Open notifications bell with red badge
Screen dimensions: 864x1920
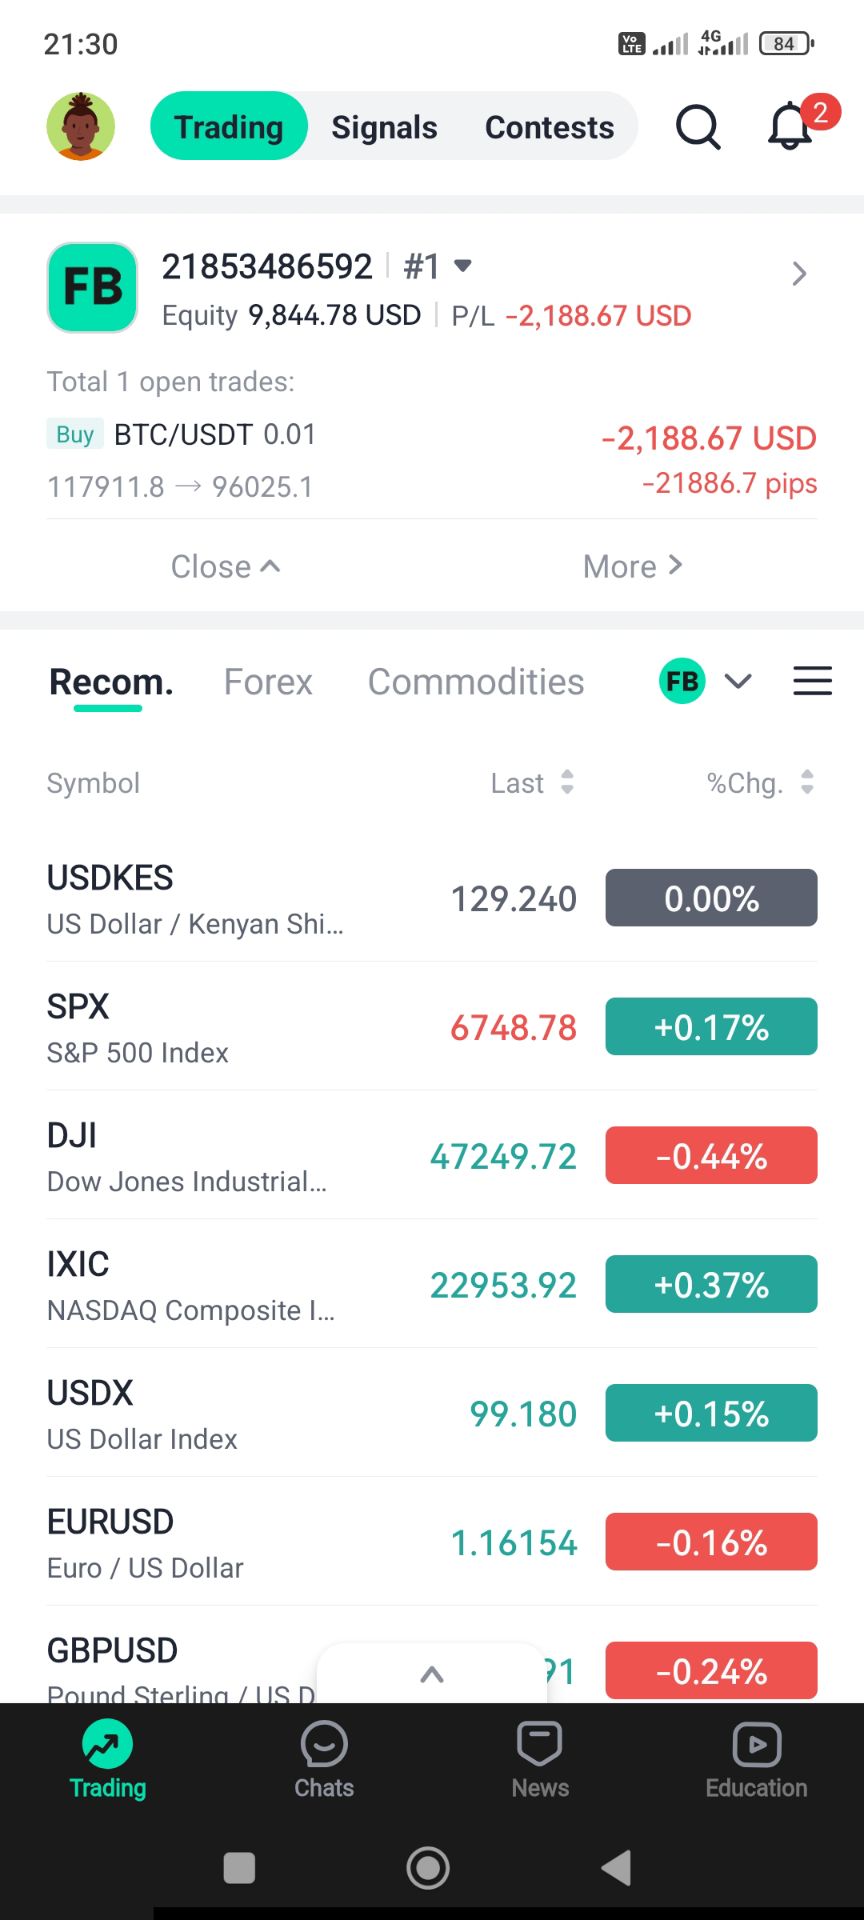coord(790,127)
